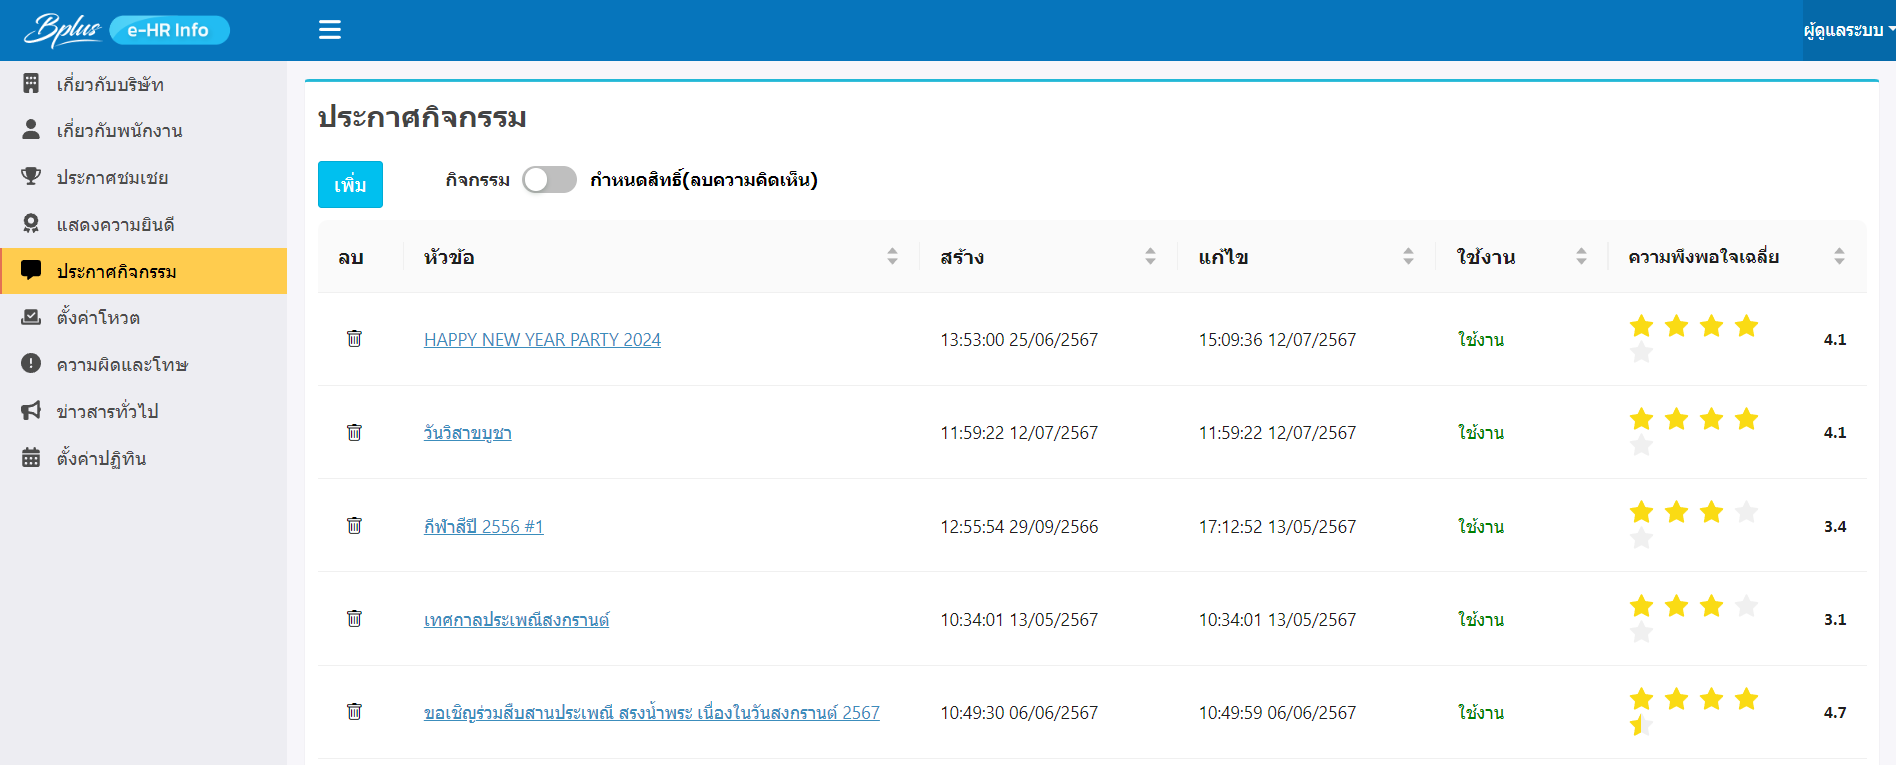Click the star rating of HAPPY NEW YEAR PARTY
This screenshot has height=765, width=1896.
click(x=1694, y=338)
